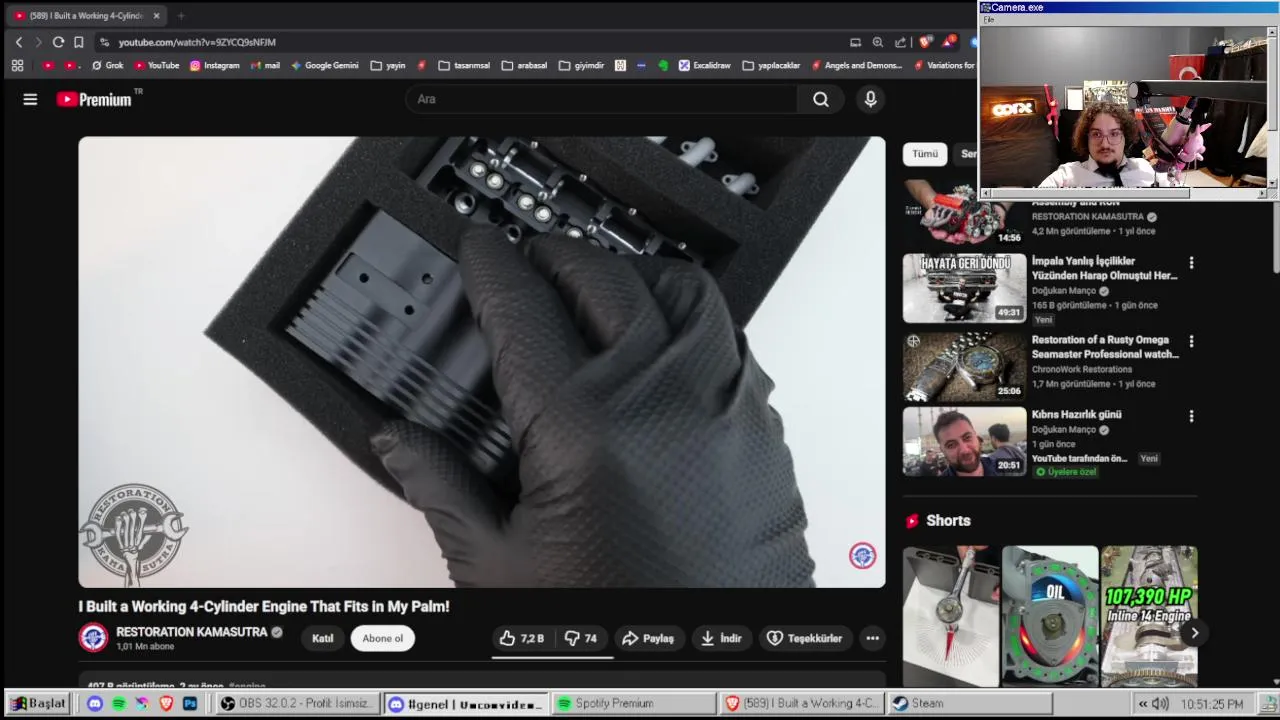This screenshot has height=720, width=1280.
Task: Open the Rusty Omega Seamaster video thumbnail
Action: pyautogui.click(x=964, y=366)
